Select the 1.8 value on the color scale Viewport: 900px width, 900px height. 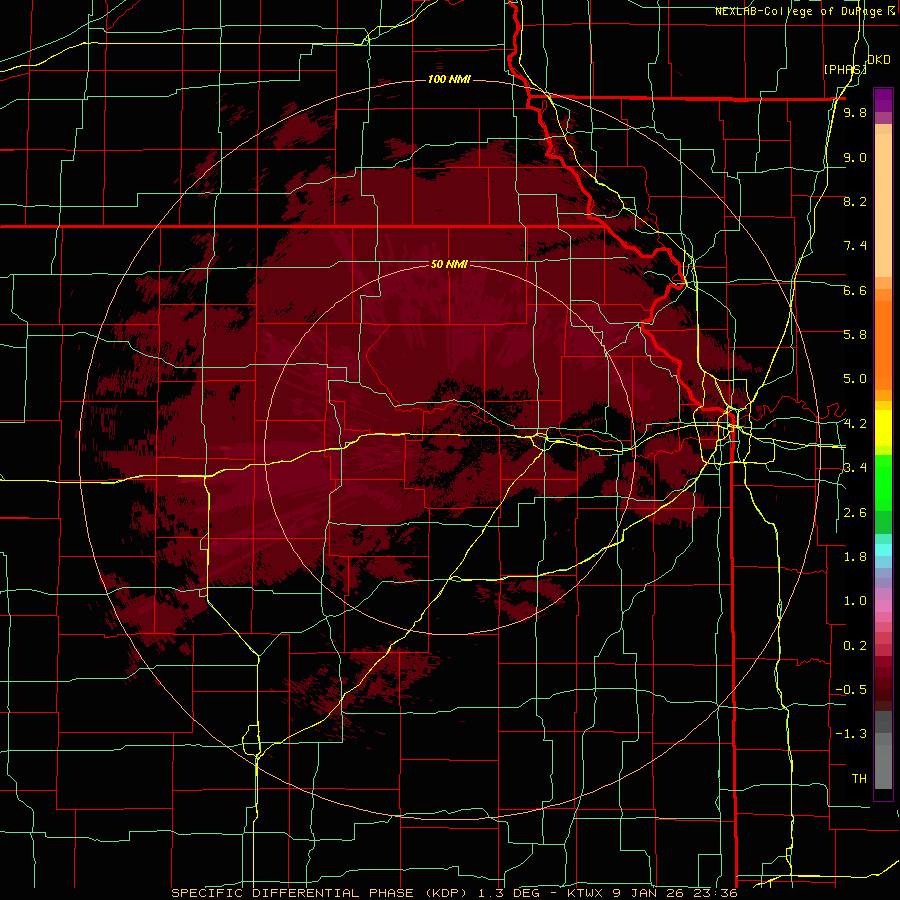coord(855,557)
